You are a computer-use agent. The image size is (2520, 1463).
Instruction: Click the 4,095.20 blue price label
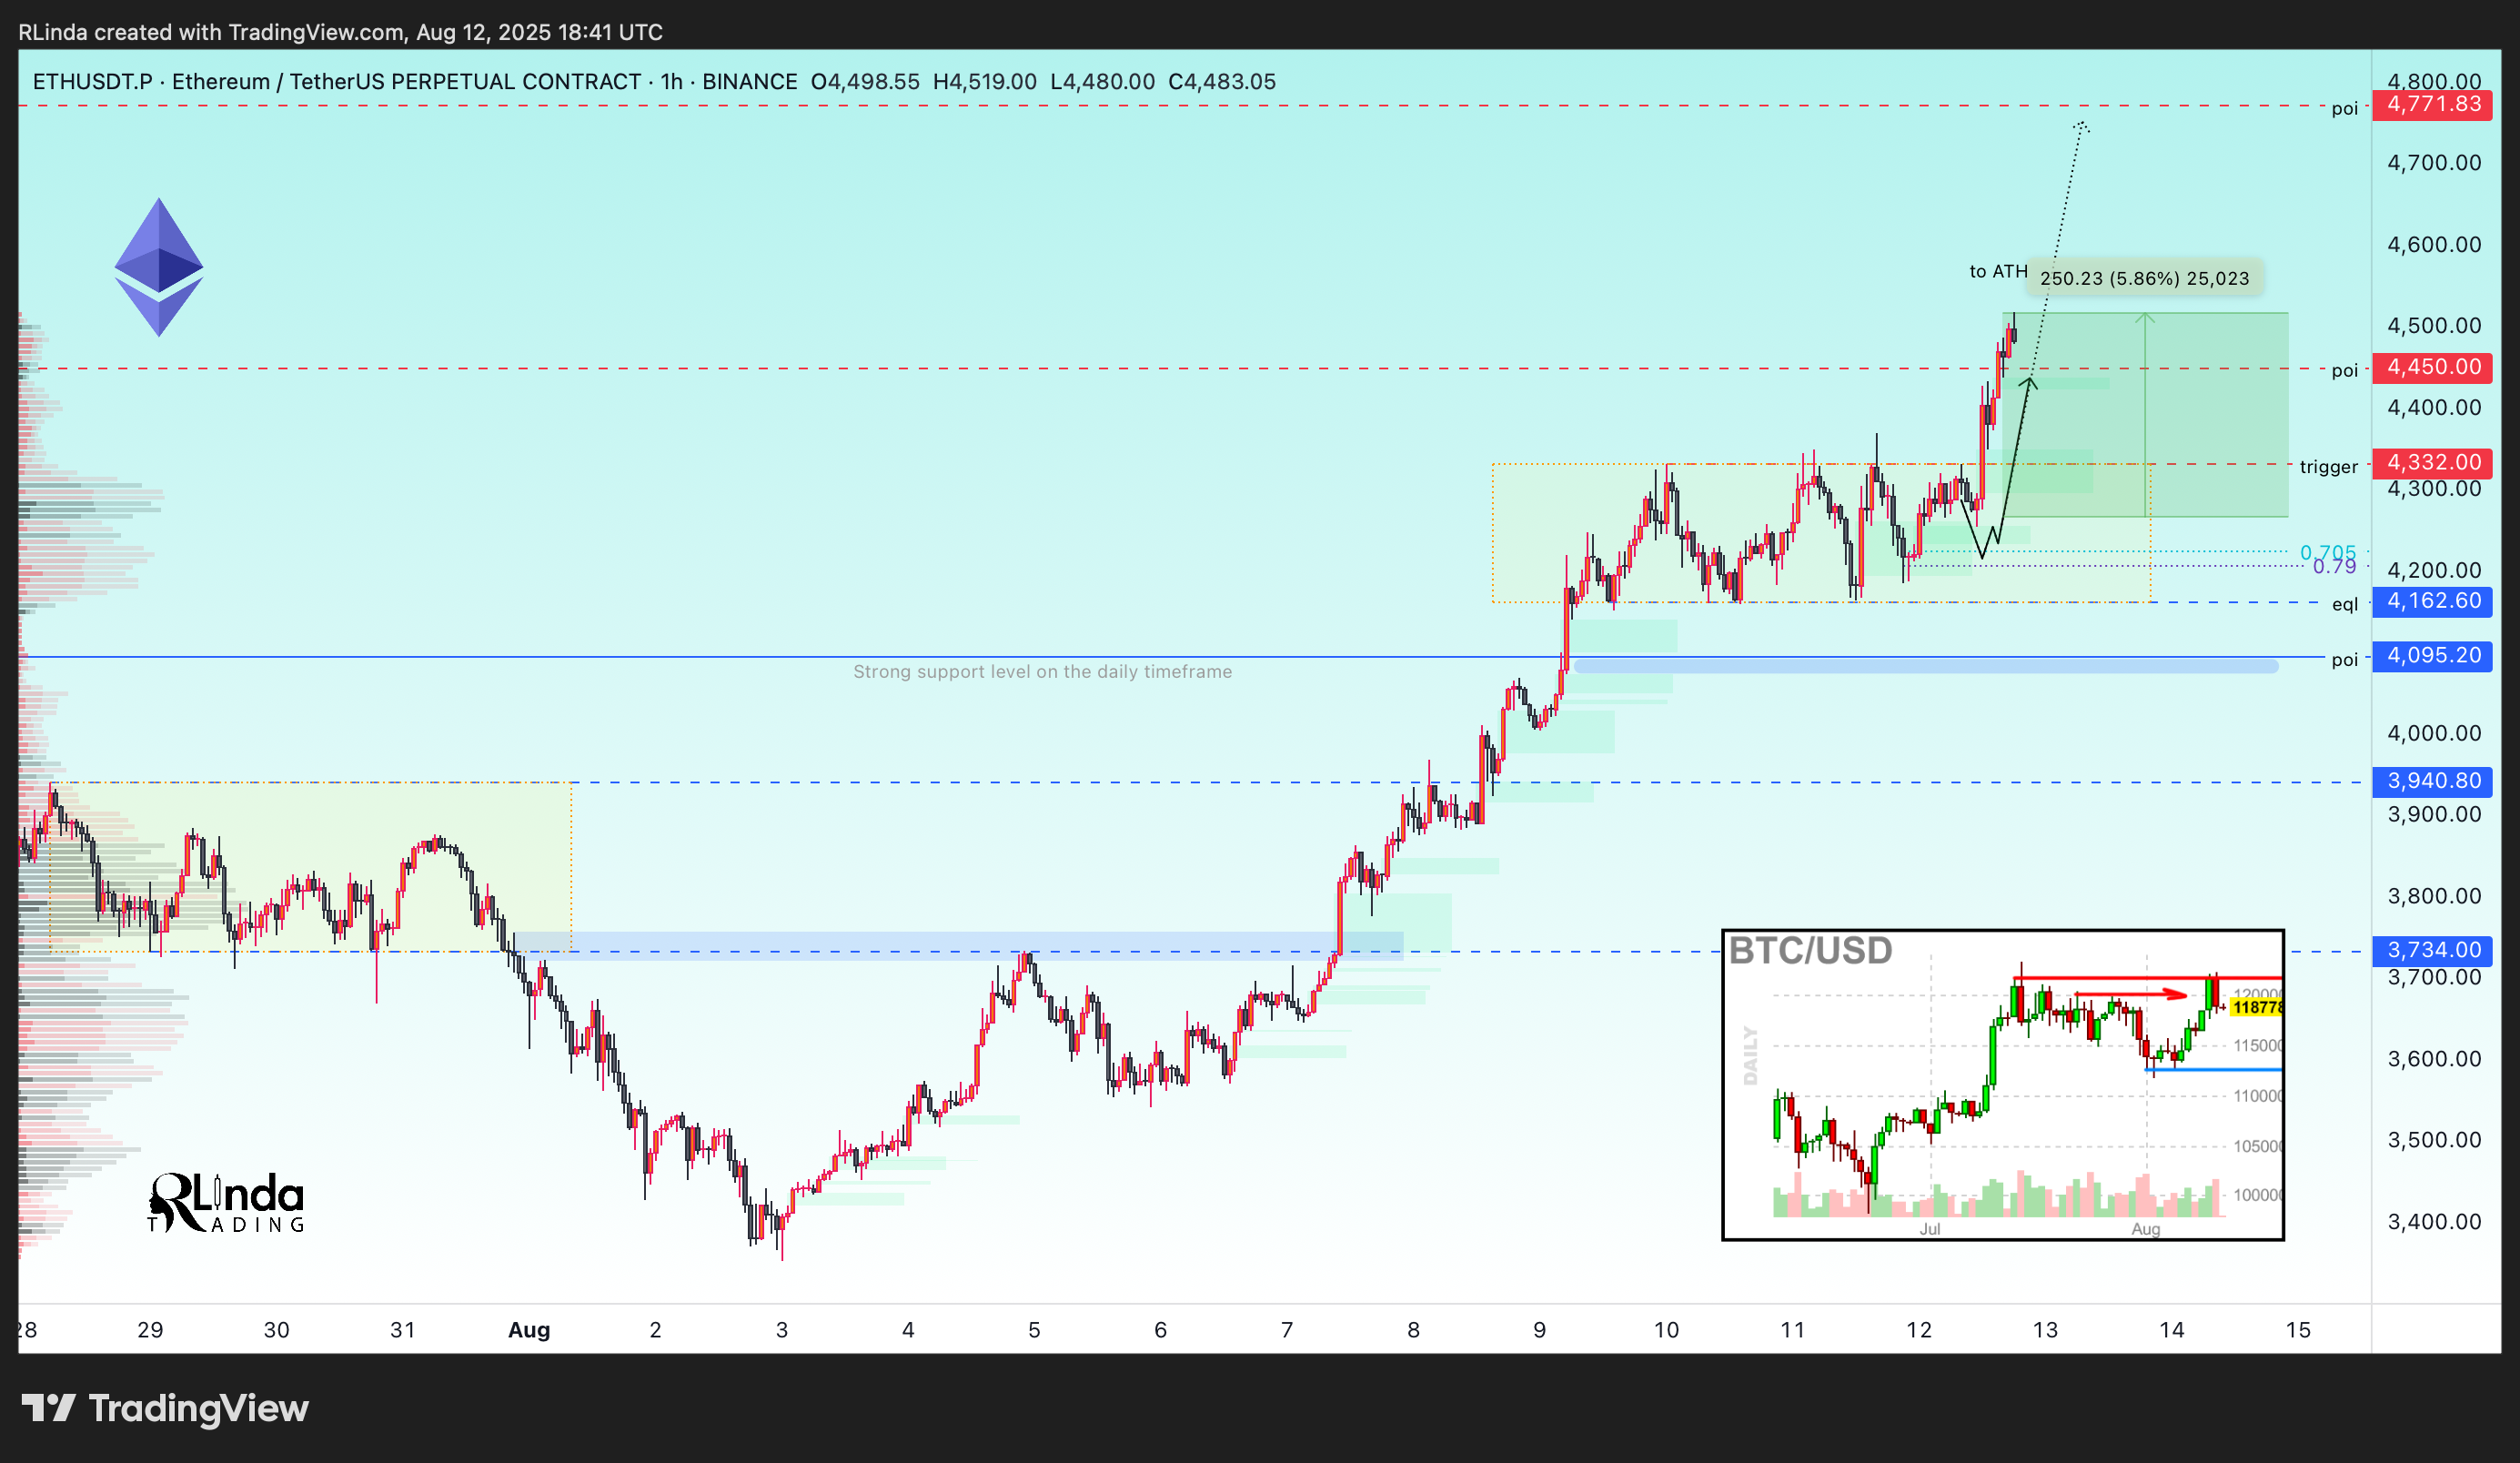2431,656
